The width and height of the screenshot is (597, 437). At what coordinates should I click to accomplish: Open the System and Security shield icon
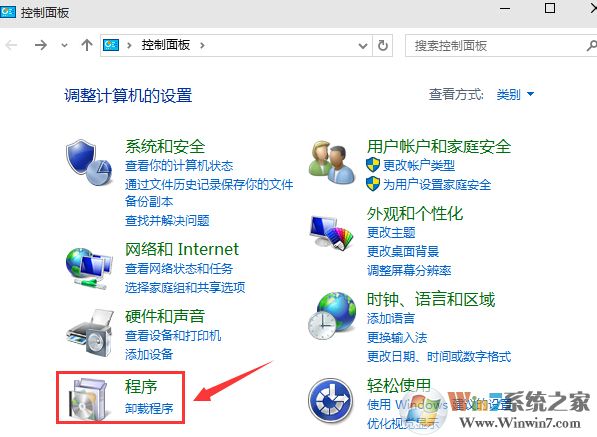coord(89,163)
